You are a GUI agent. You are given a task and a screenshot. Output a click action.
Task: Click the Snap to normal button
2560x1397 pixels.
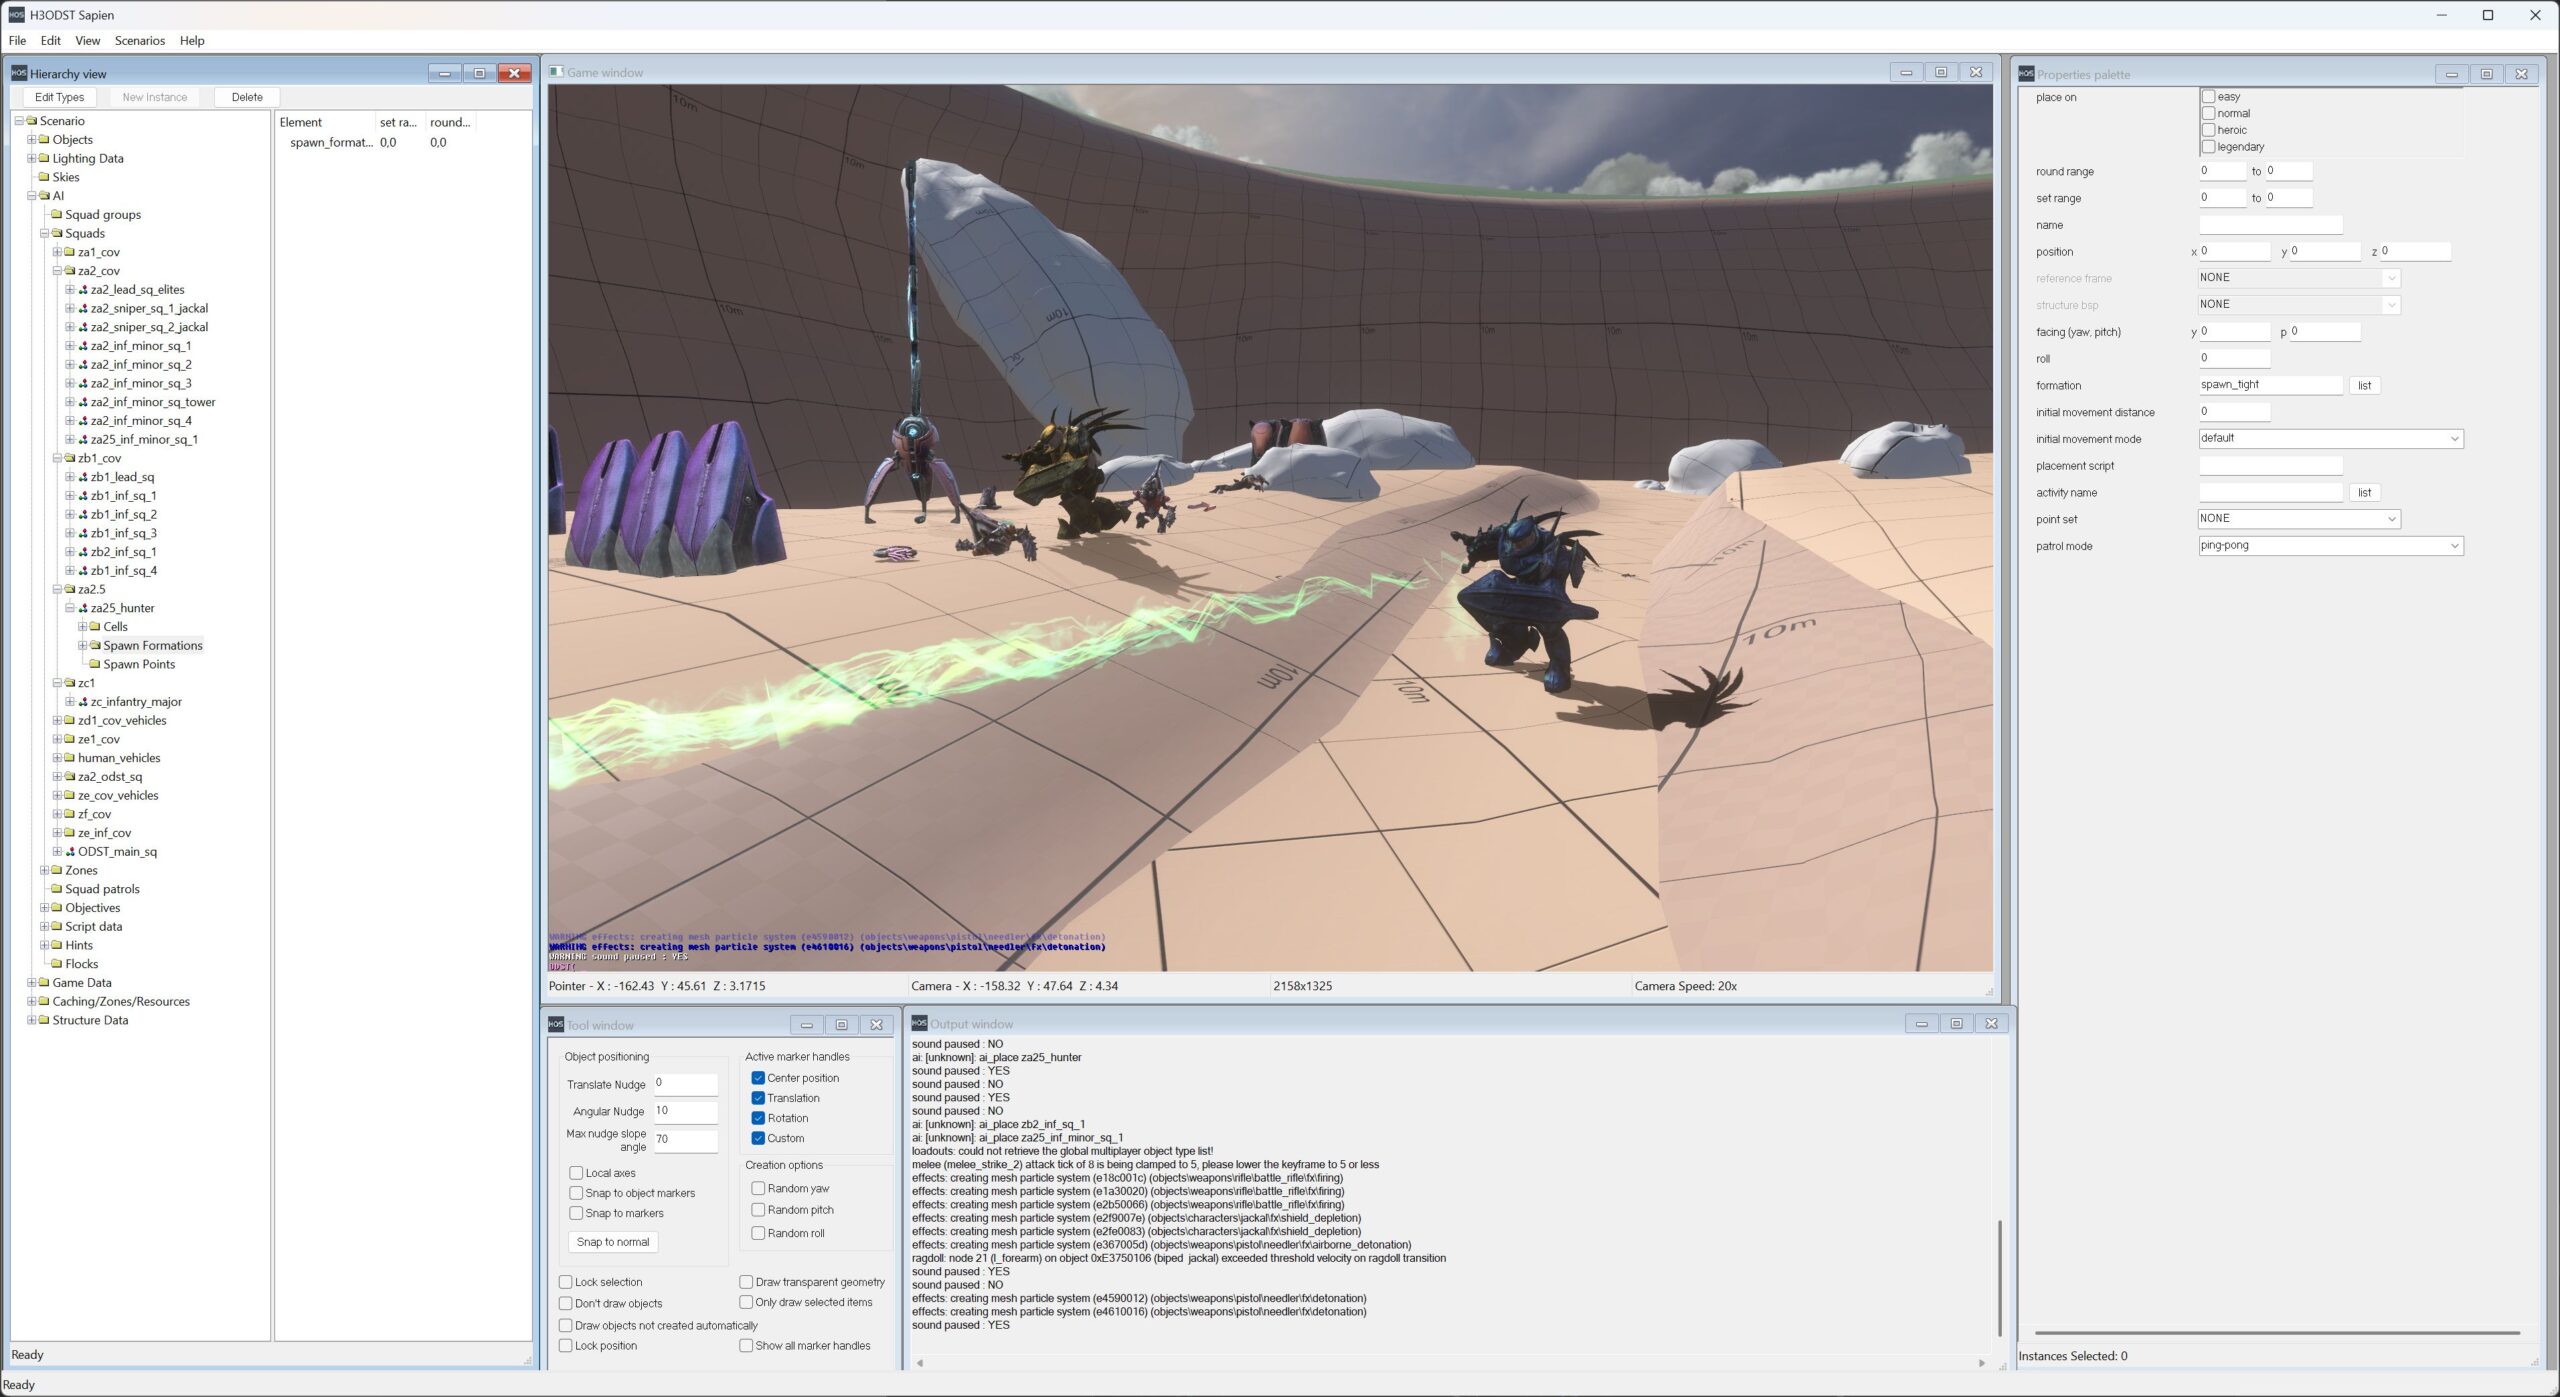tap(612, 1242)
